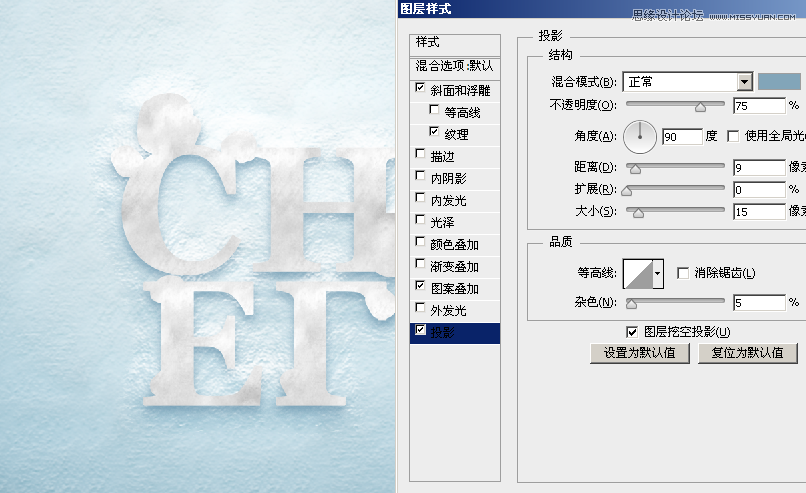The image size is (806, 493).
Task: Select 混合选项:默认 in styles list
Action: tap(454, 66)
